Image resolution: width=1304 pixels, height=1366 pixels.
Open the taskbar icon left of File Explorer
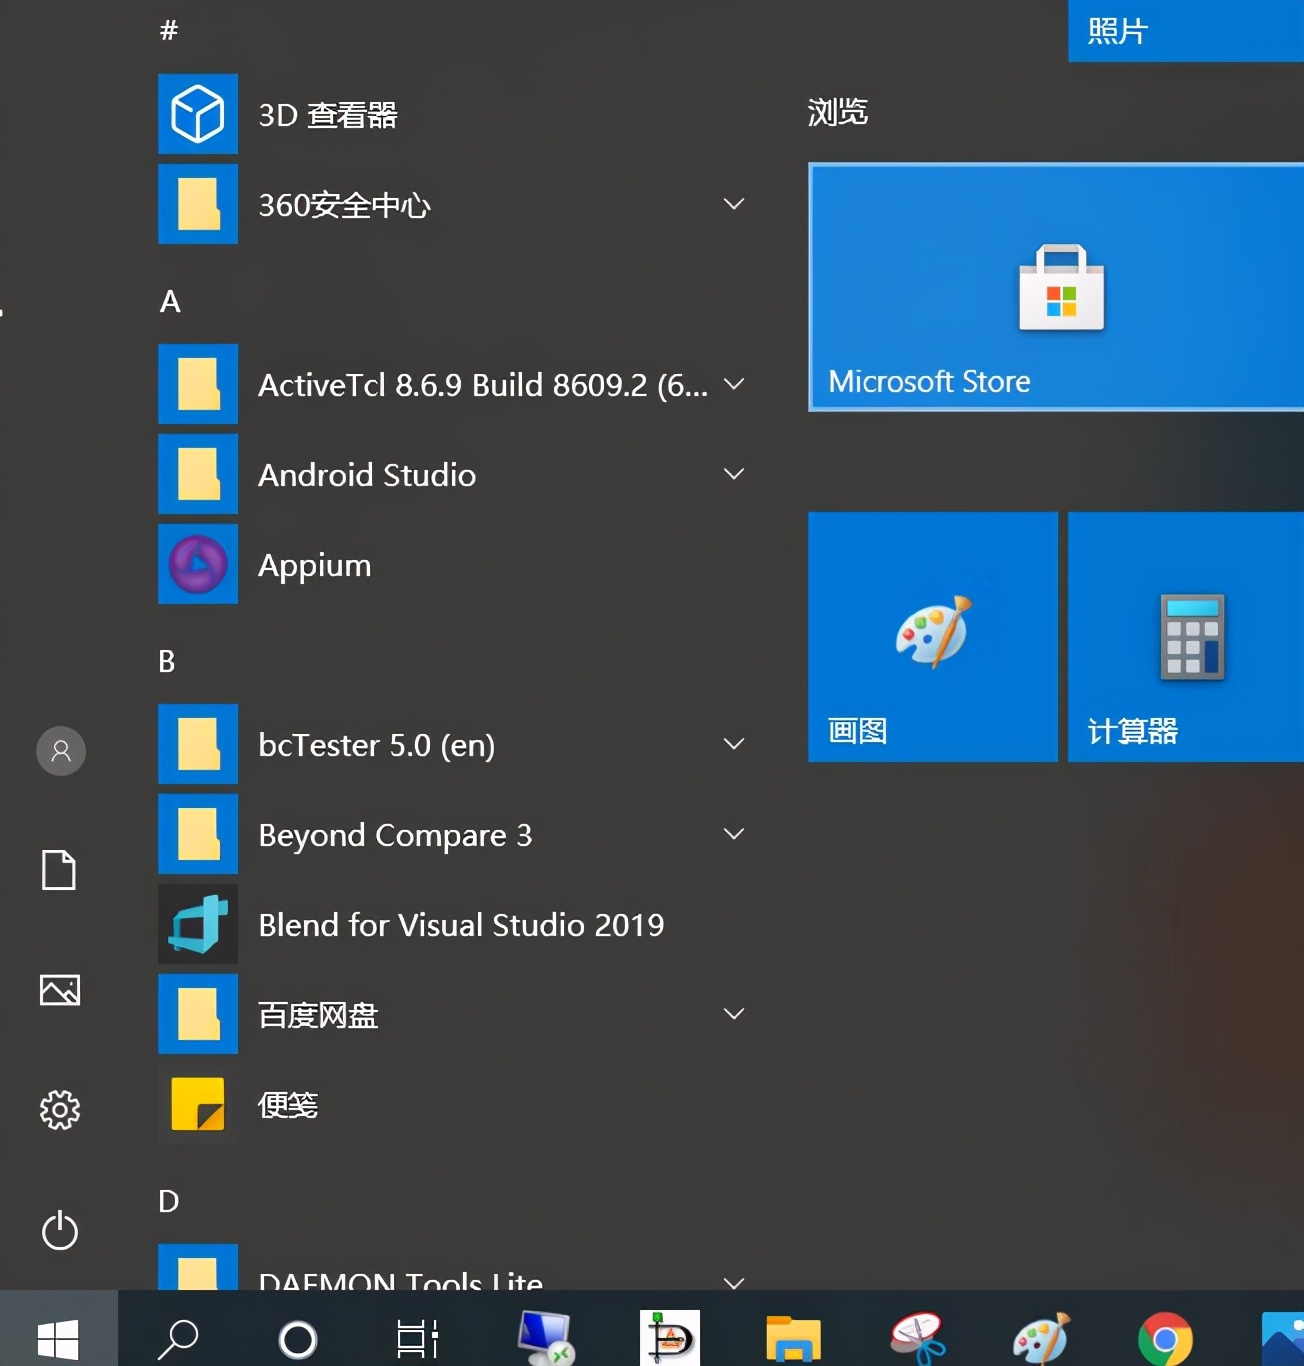pos(670,1338)
